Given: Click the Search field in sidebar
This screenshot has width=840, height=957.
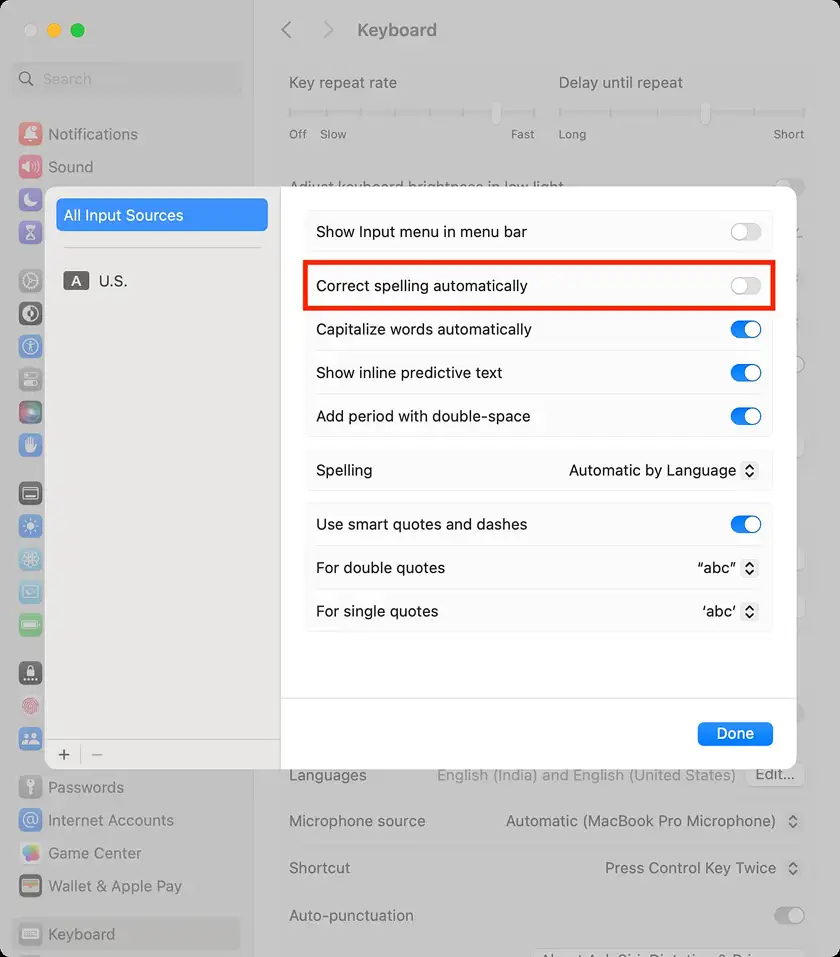Looking at the screenshot, I should point(128,79).
